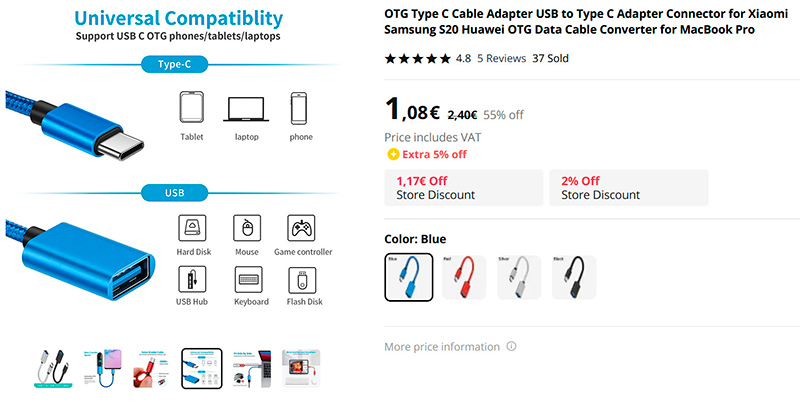The image size is (800, 407).
Task: Expand More price information
Action: click(x=442, y=347)
